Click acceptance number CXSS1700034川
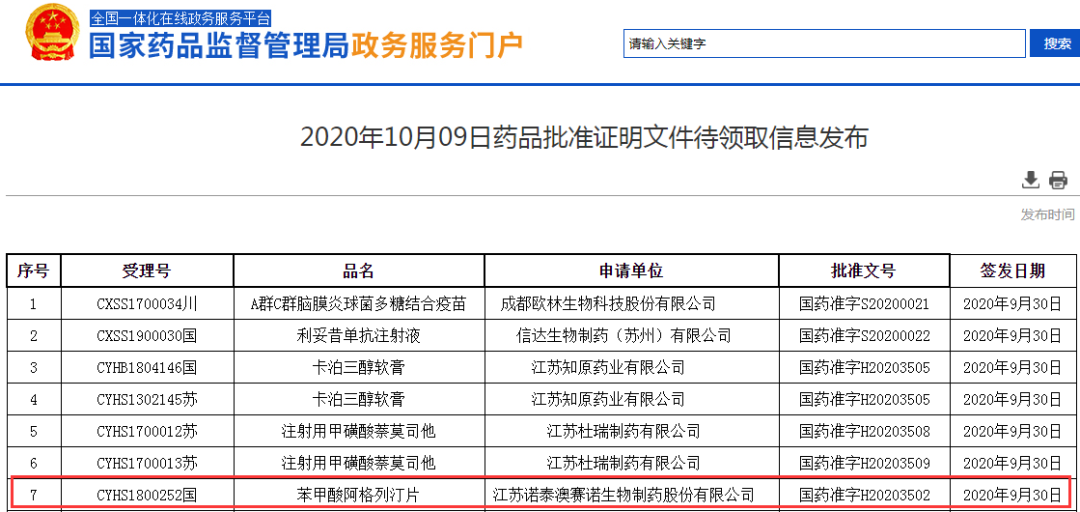 tap(147, 303)
